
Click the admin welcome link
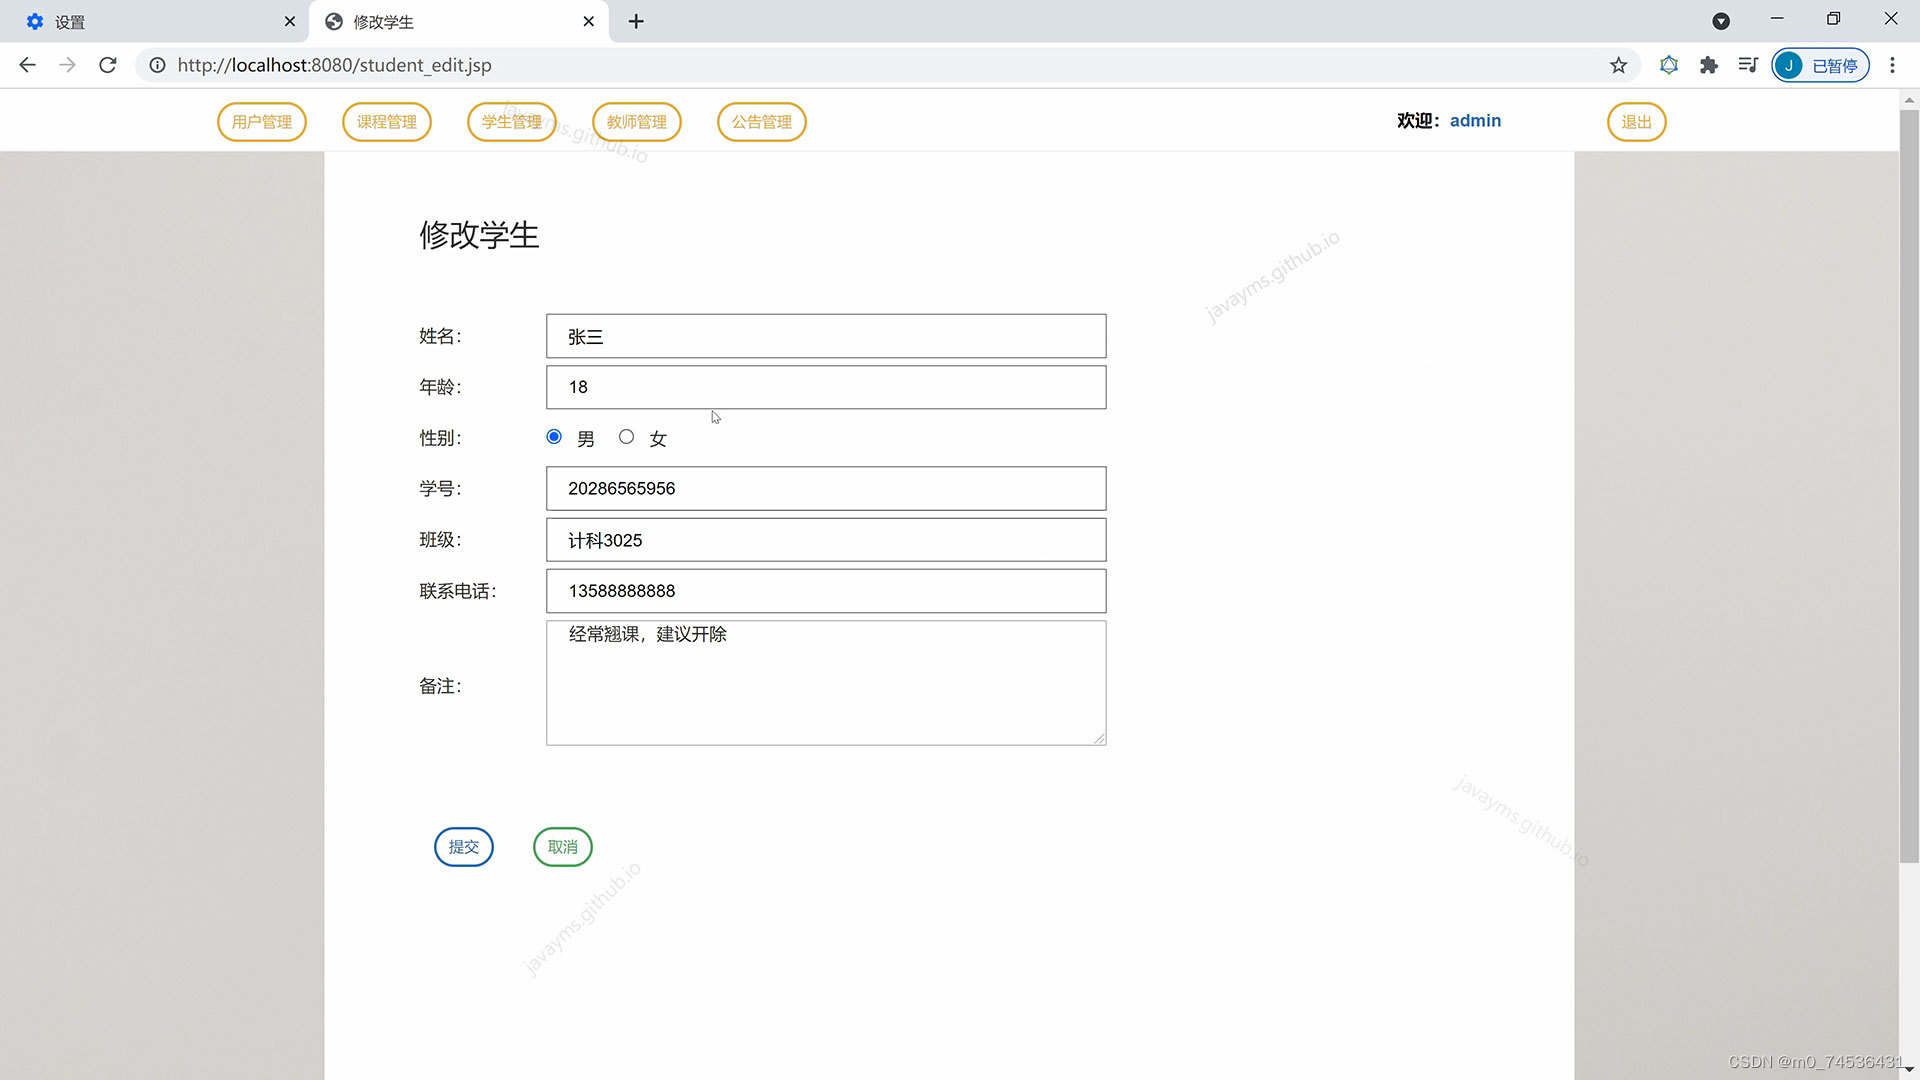tap(1476, 120)
